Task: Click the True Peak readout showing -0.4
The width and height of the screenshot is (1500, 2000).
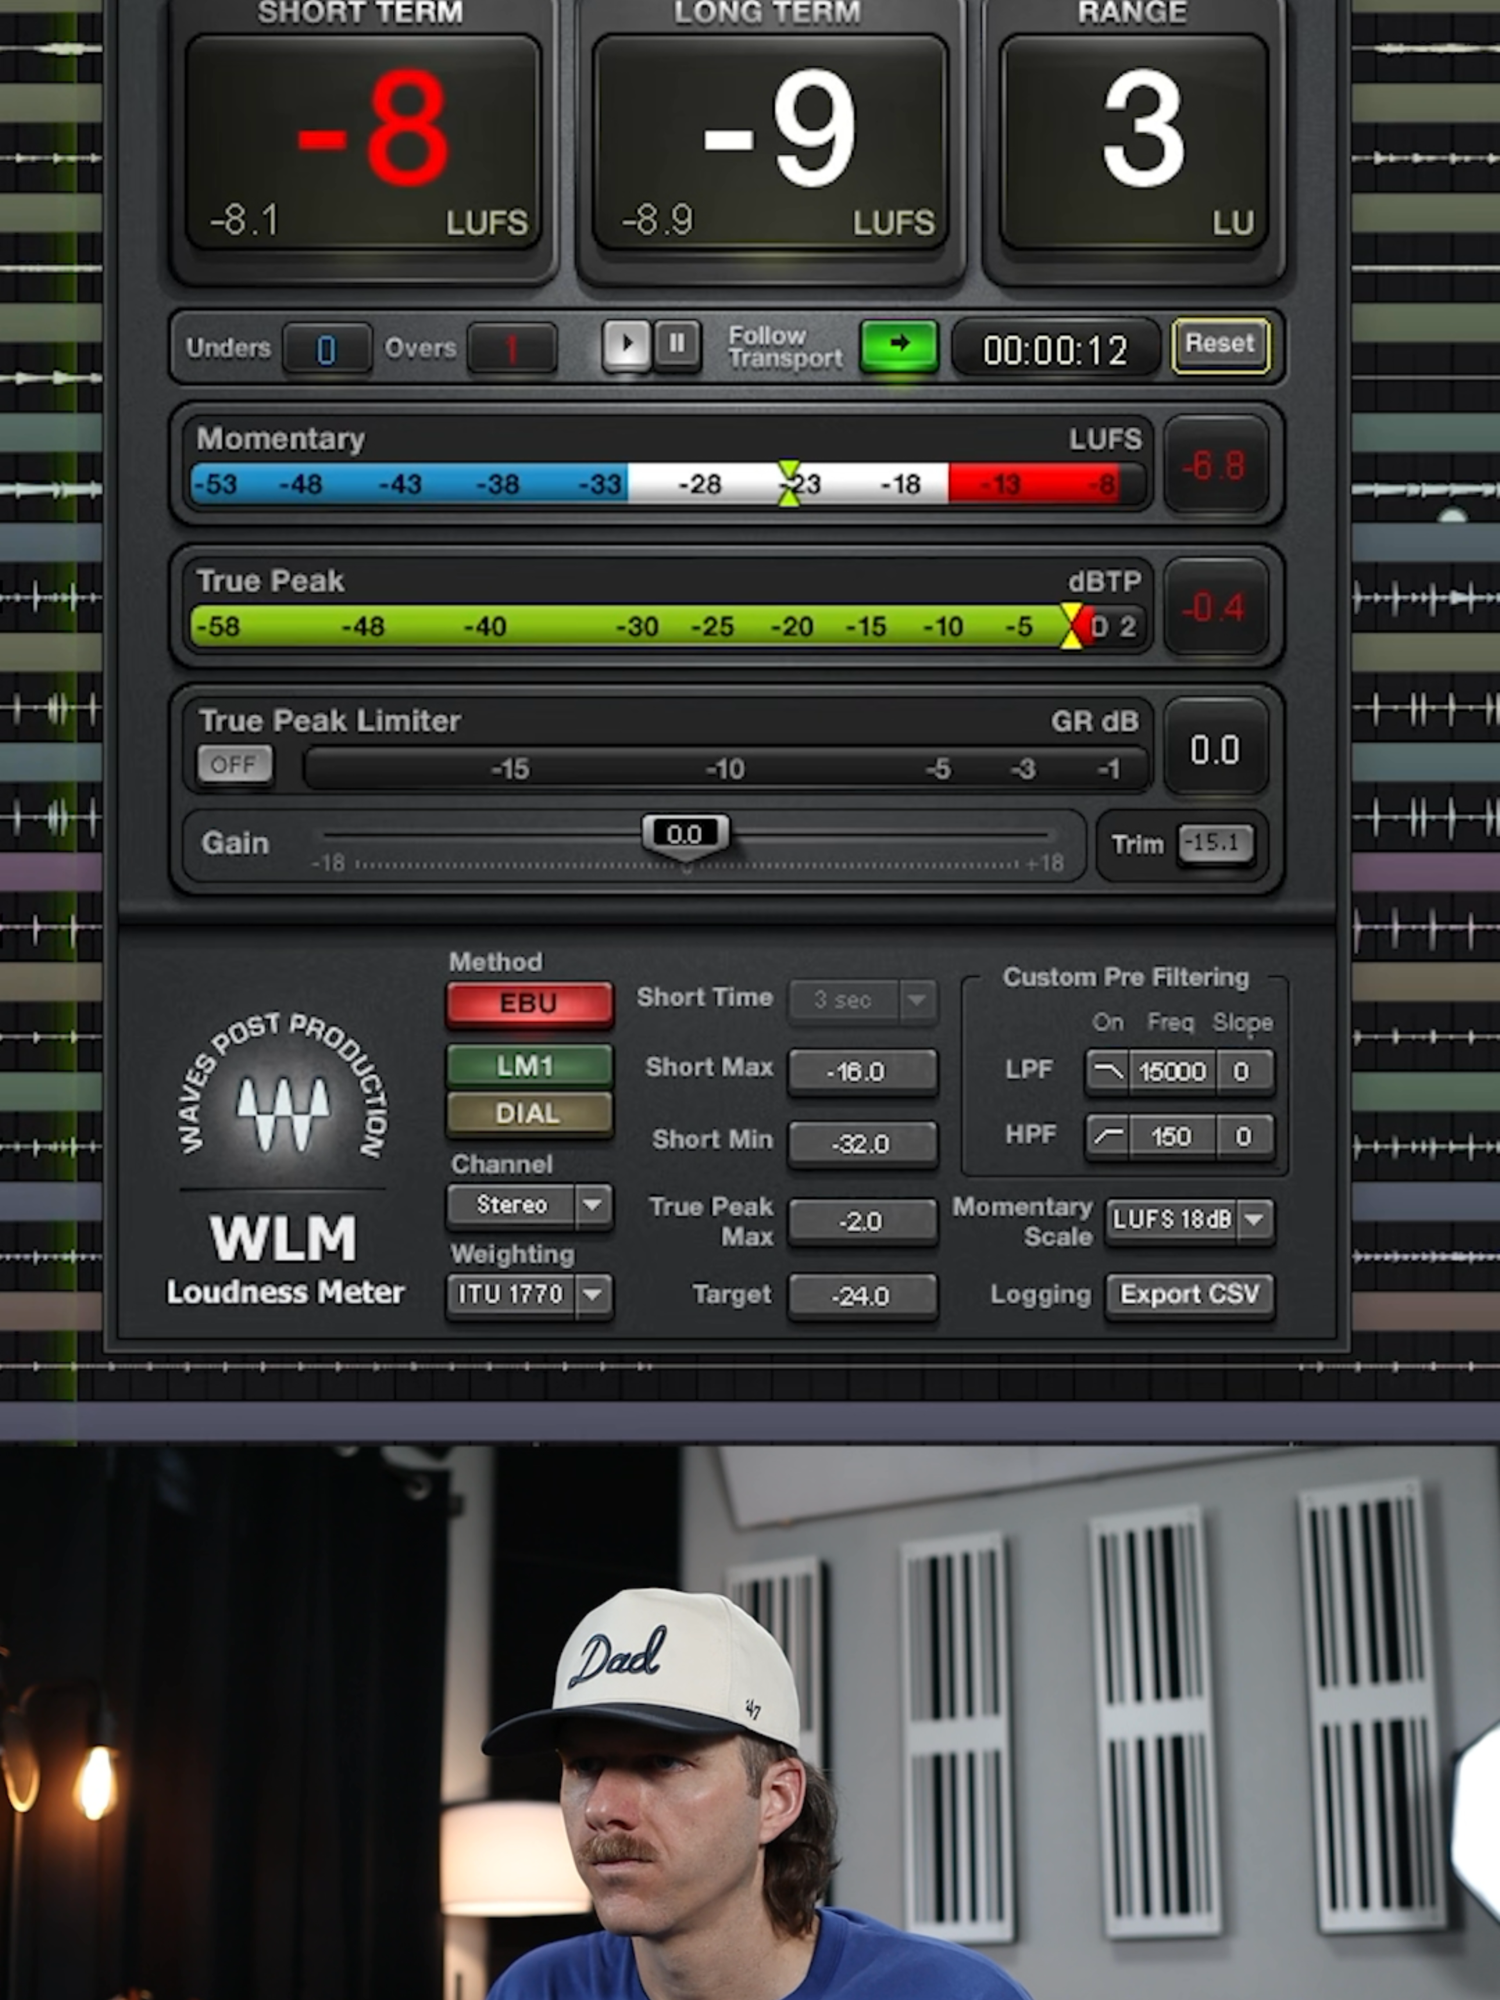Action: click(1215, 607)
